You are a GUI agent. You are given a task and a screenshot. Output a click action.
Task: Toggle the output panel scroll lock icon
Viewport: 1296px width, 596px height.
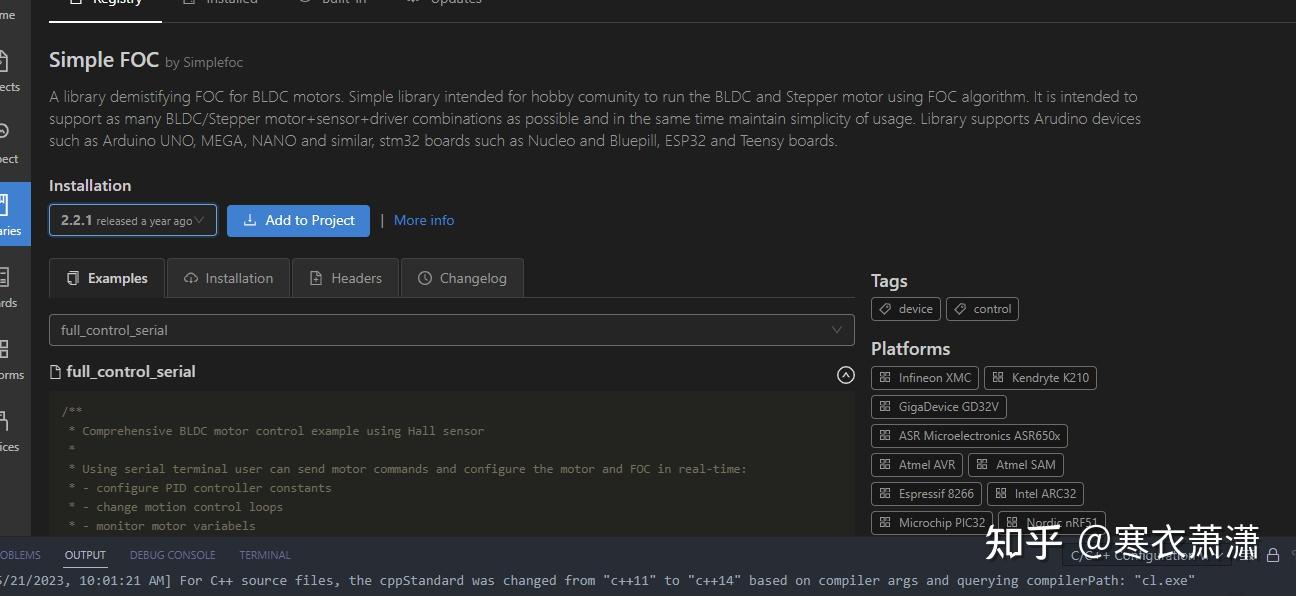click(x=1273, y=555)
